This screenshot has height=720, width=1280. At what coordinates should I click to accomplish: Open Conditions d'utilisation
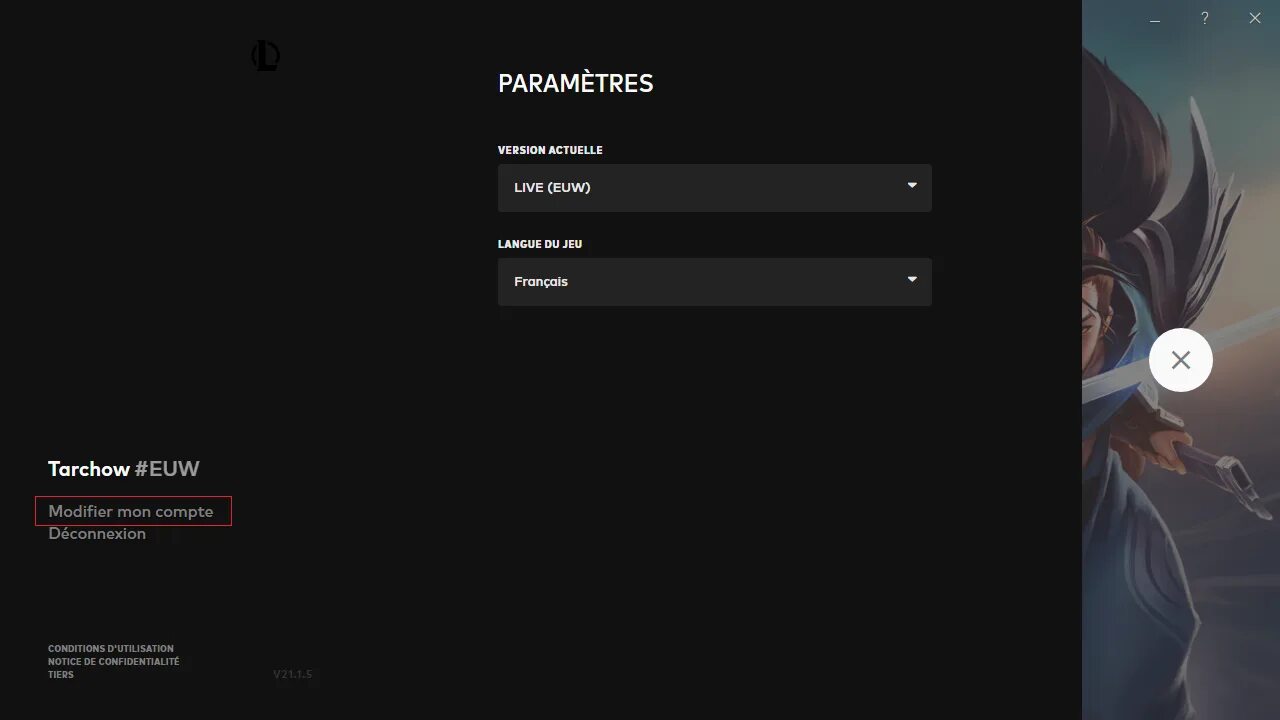tap(111, 649)
